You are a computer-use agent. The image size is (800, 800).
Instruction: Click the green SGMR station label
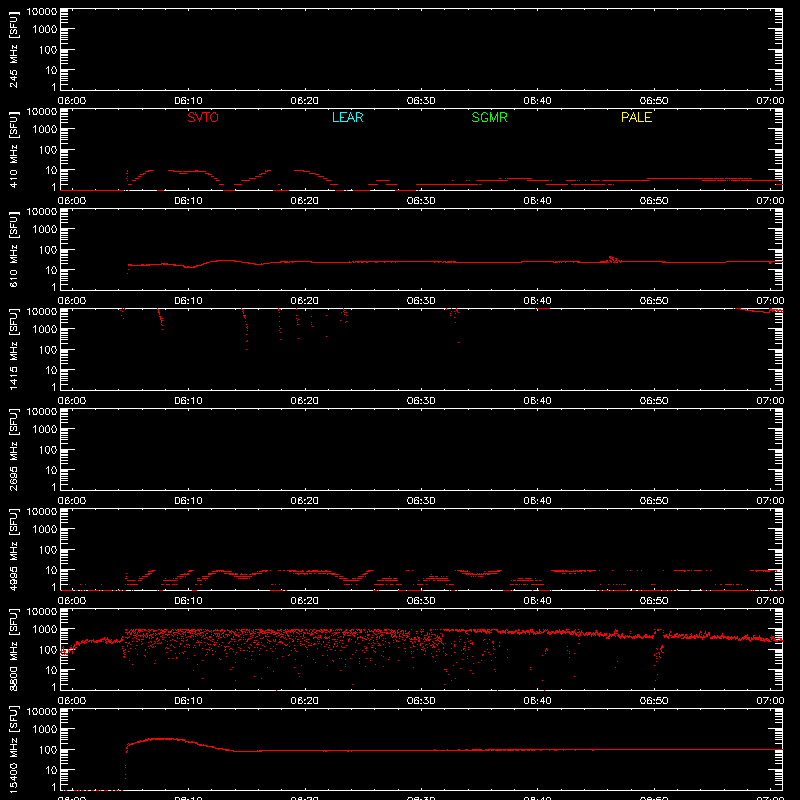(x=489, y=117)
